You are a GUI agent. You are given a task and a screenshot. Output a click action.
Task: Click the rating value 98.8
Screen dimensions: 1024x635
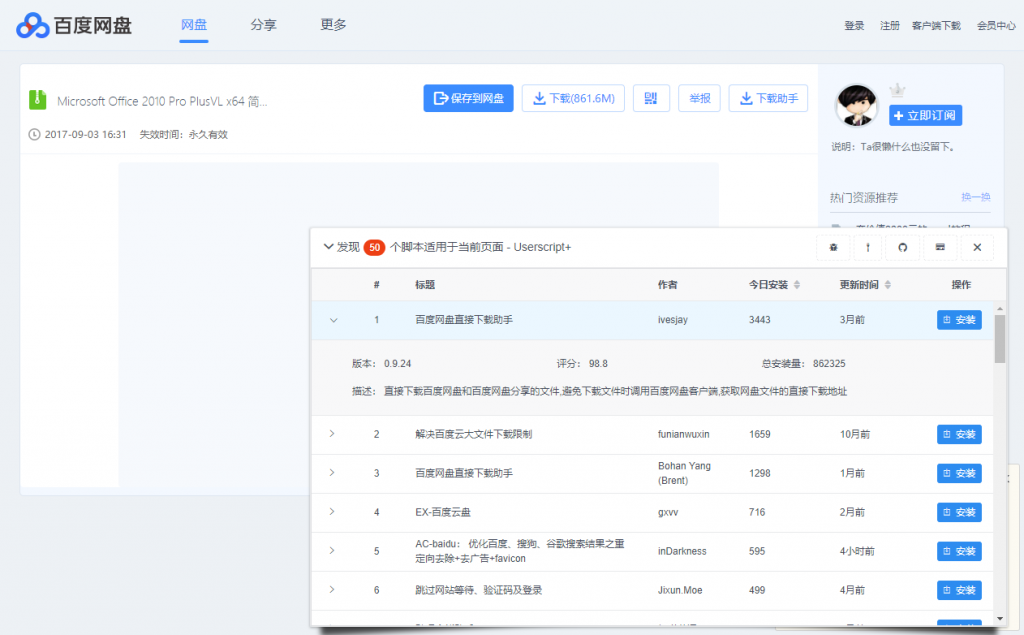(x=598, y=364)
